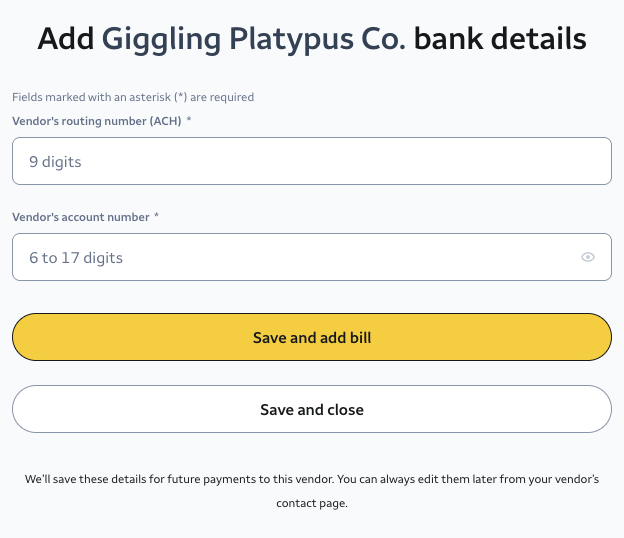Click the routing number input field
This screenshot has width=624, height=538.
(x=311, y=161)
